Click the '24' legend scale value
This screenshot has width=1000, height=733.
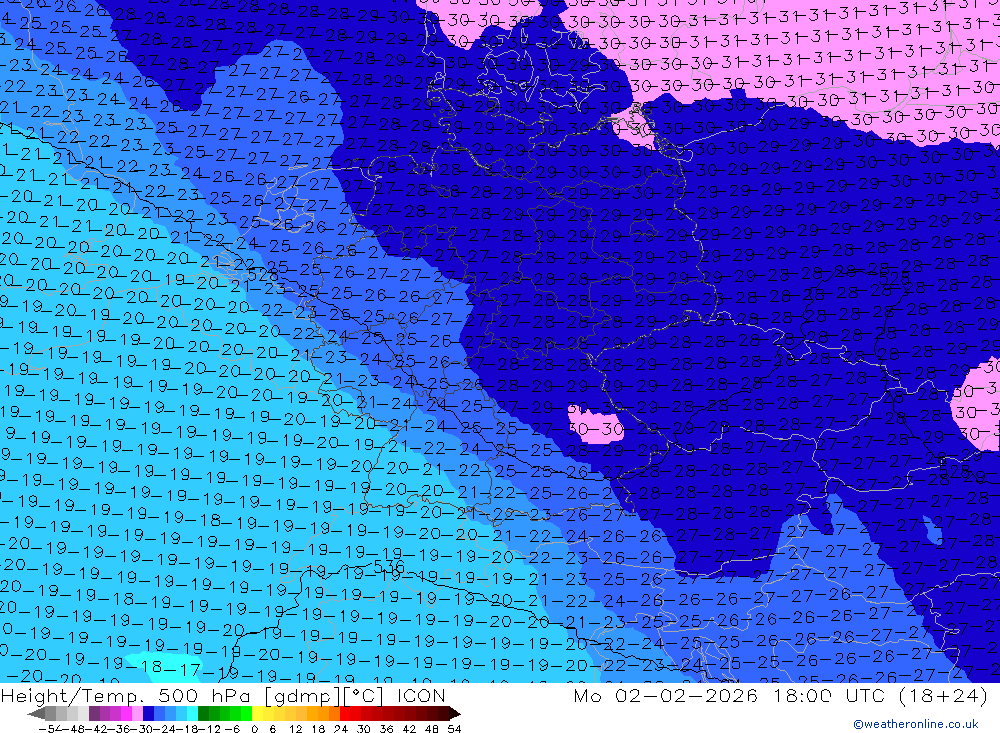click(x=341, y=729)
